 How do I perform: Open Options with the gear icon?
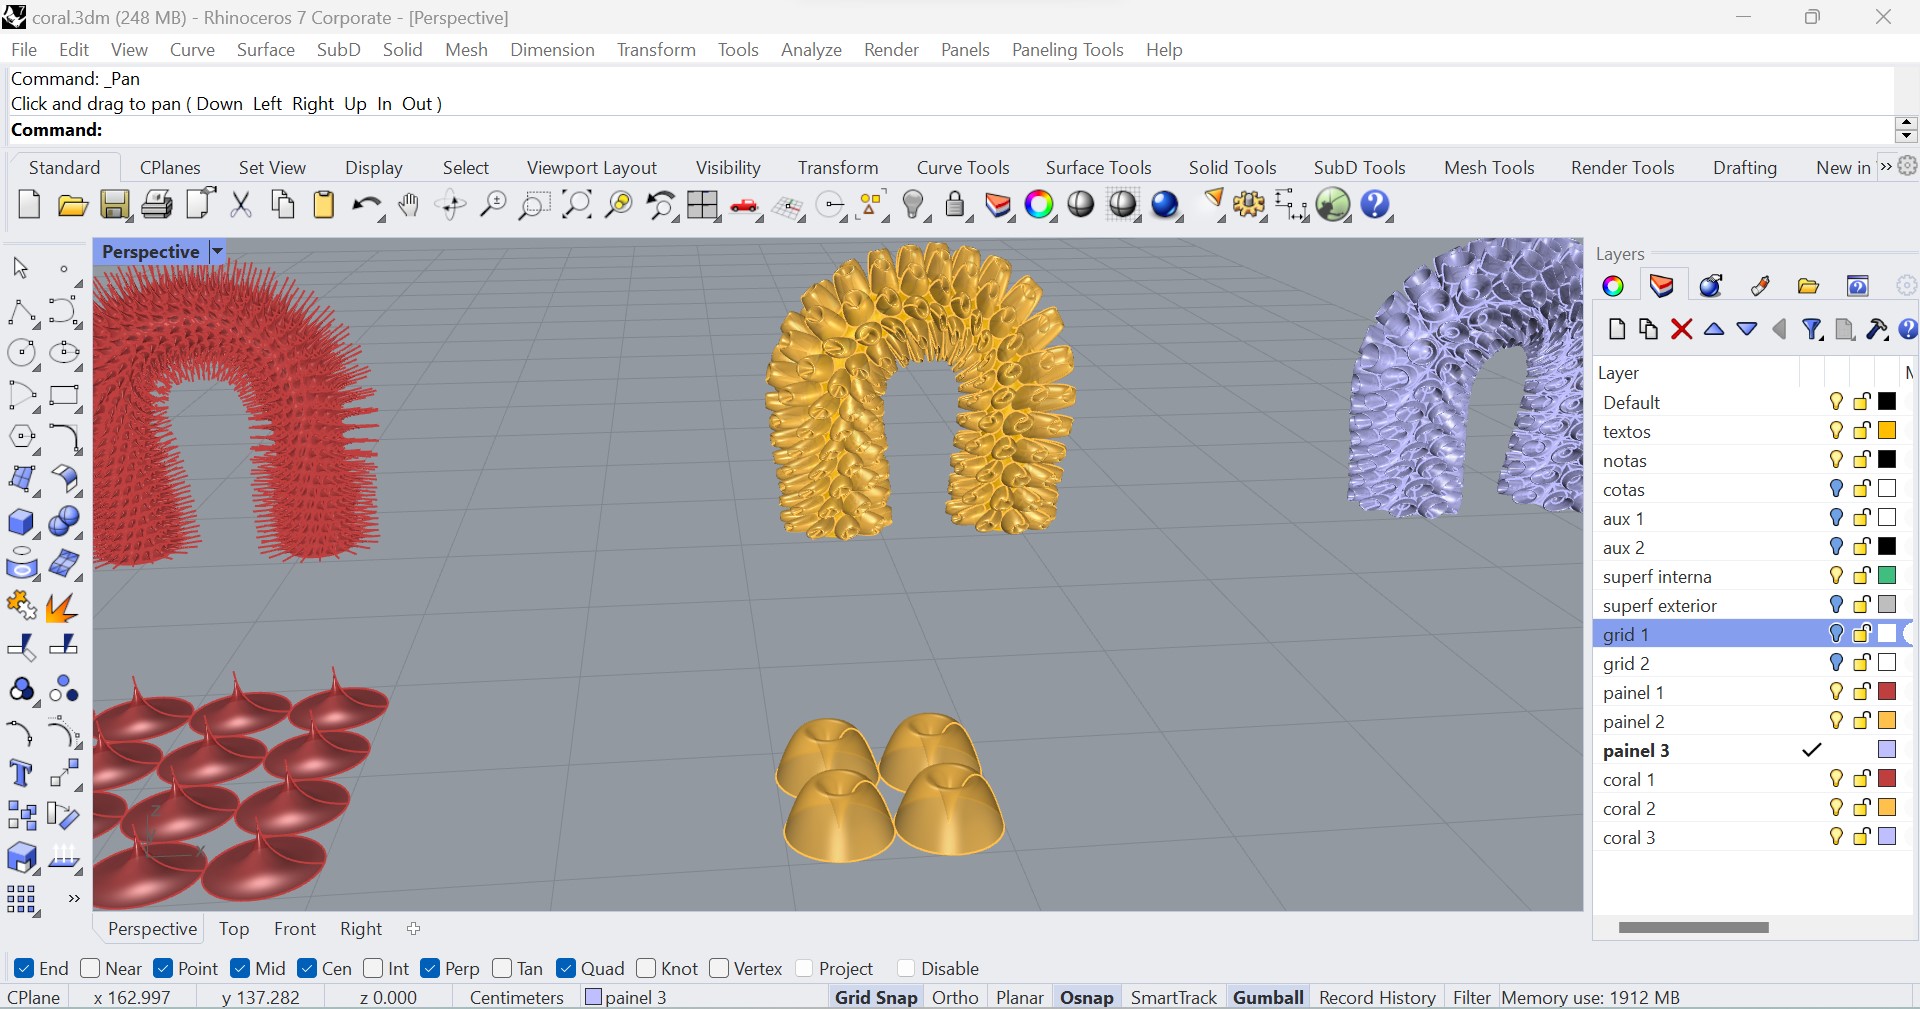(x=1249, y=205)
